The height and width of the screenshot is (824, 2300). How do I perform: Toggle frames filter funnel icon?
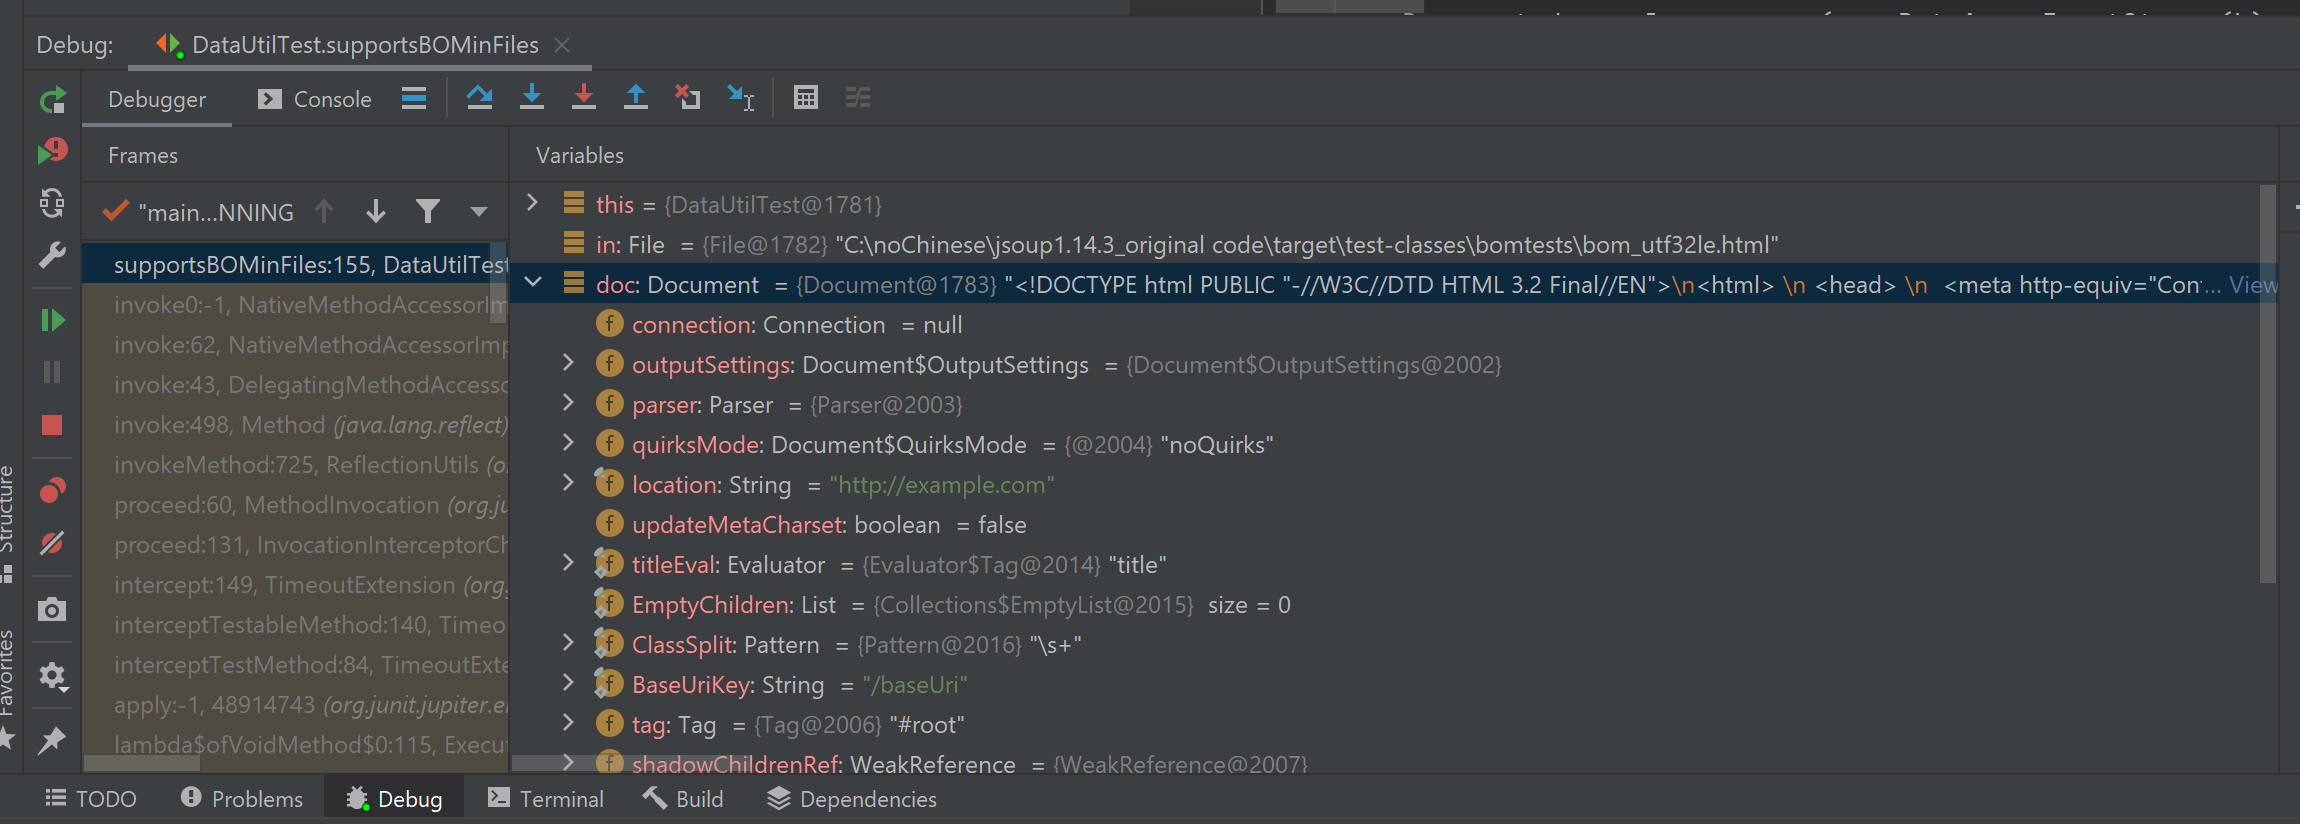[428, 211]
